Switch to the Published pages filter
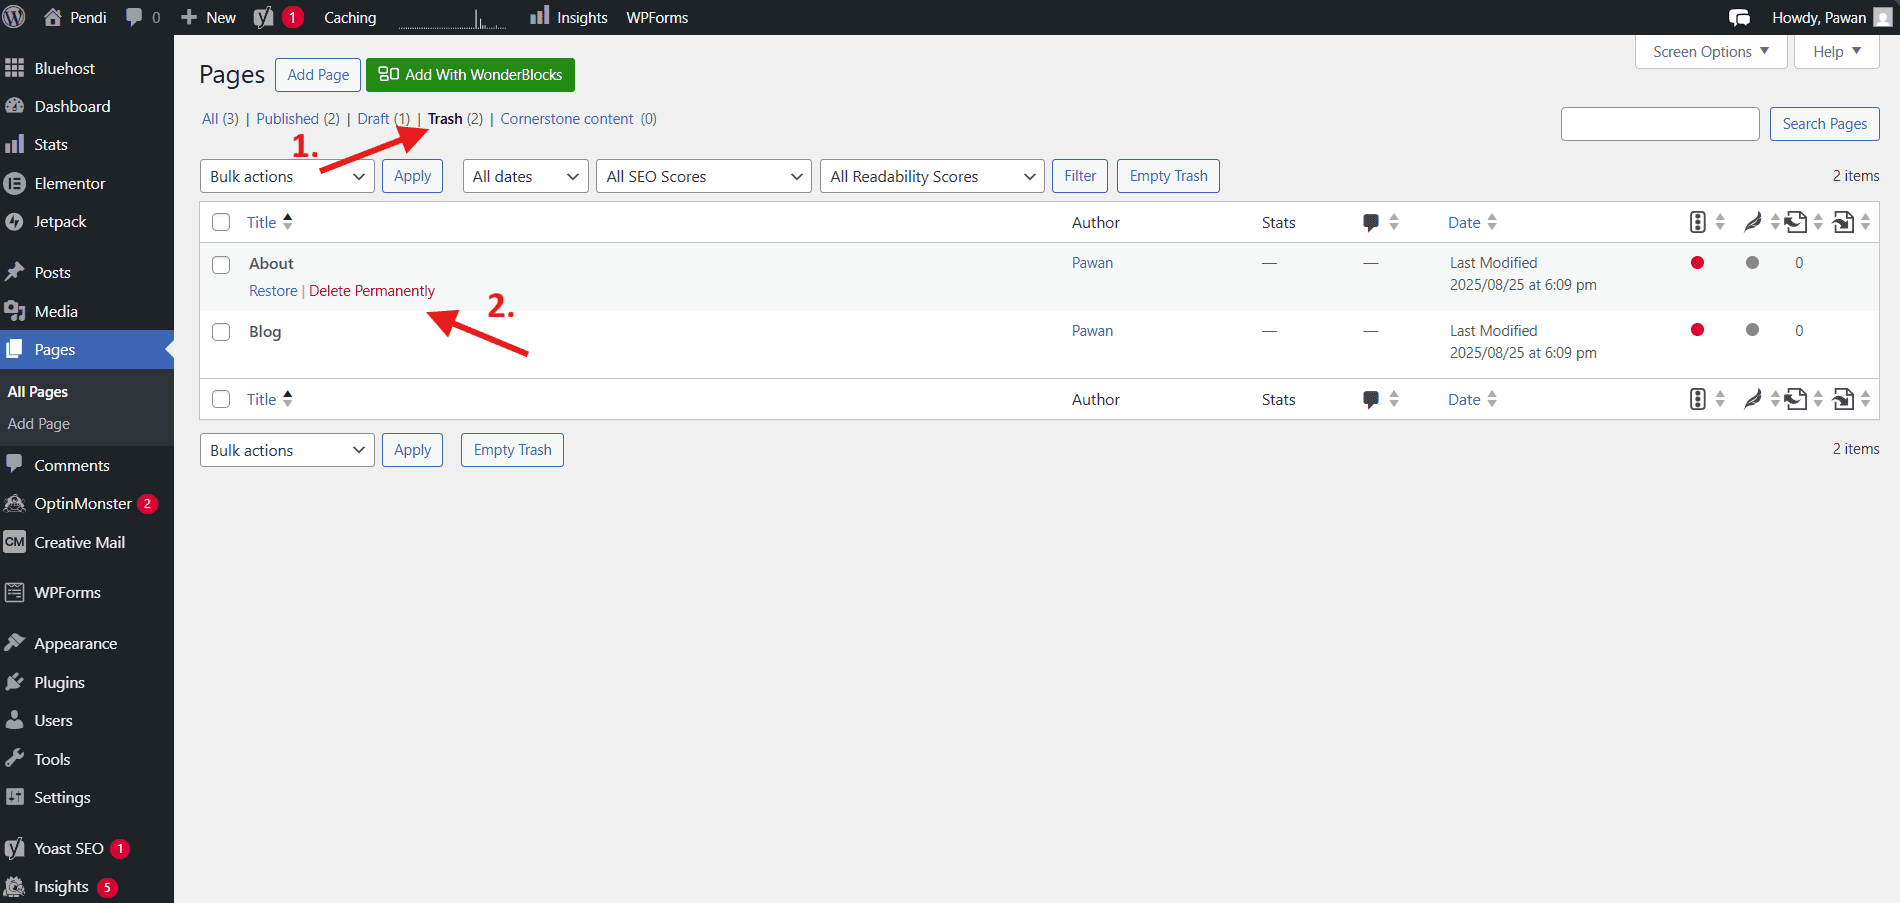 (x=287, y=118)
